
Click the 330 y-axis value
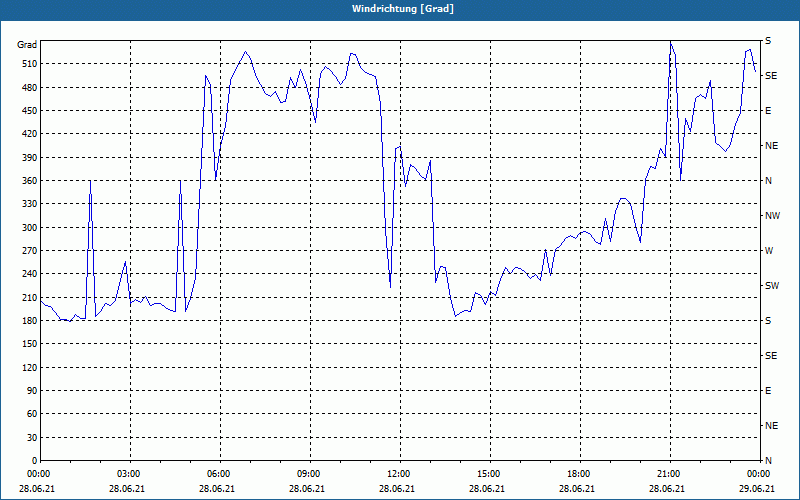tap(30, 204)
